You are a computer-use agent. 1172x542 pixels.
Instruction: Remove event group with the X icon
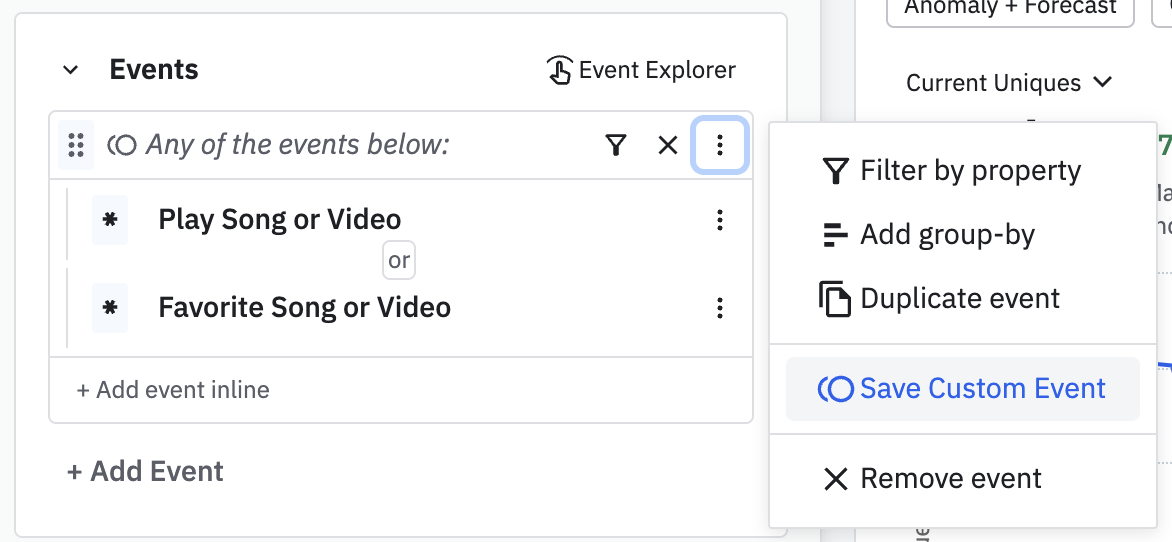668,146
